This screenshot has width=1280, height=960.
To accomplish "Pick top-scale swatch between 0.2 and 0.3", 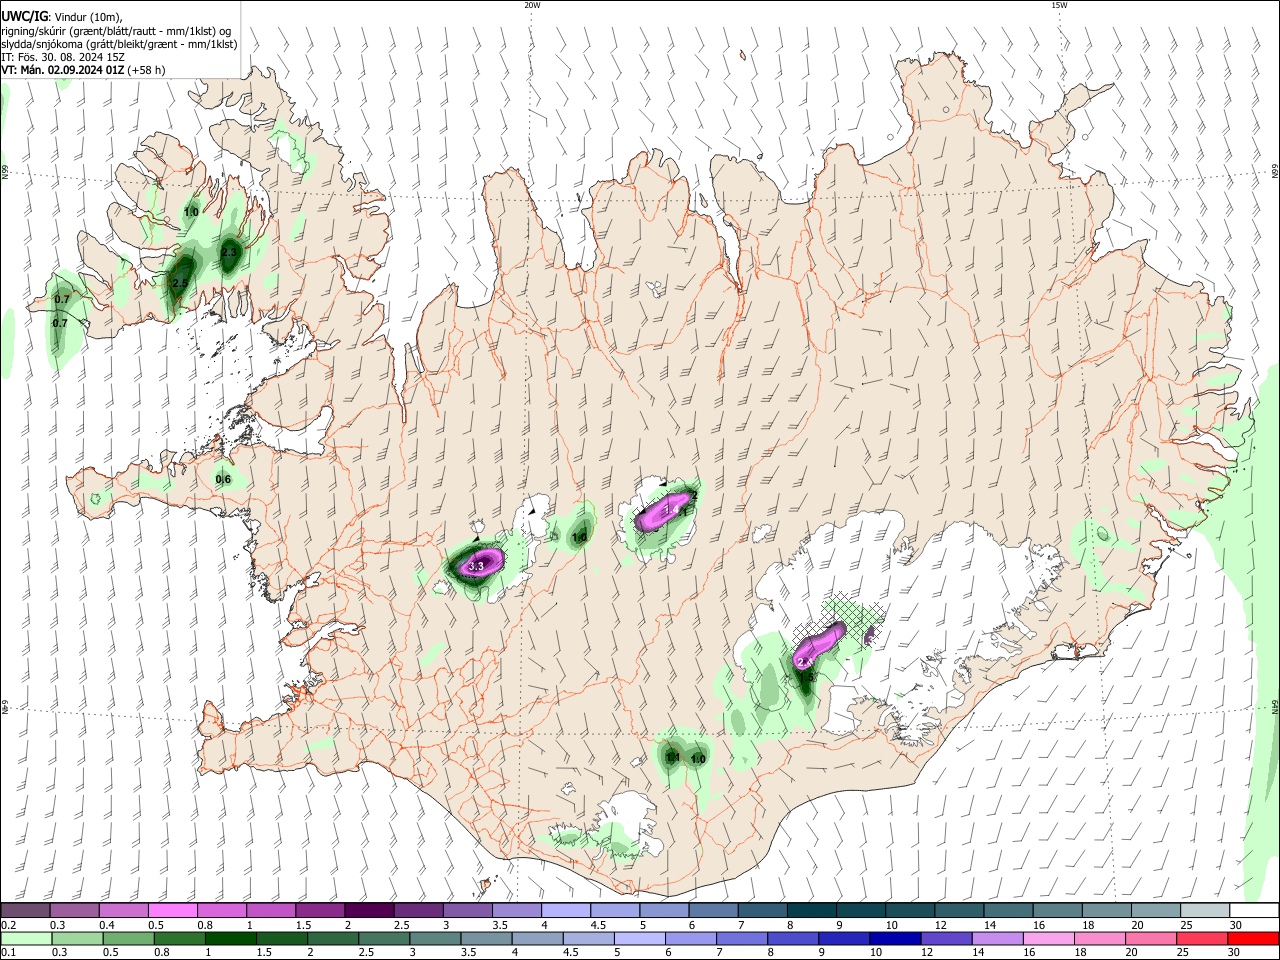I will tap(25, 911).
